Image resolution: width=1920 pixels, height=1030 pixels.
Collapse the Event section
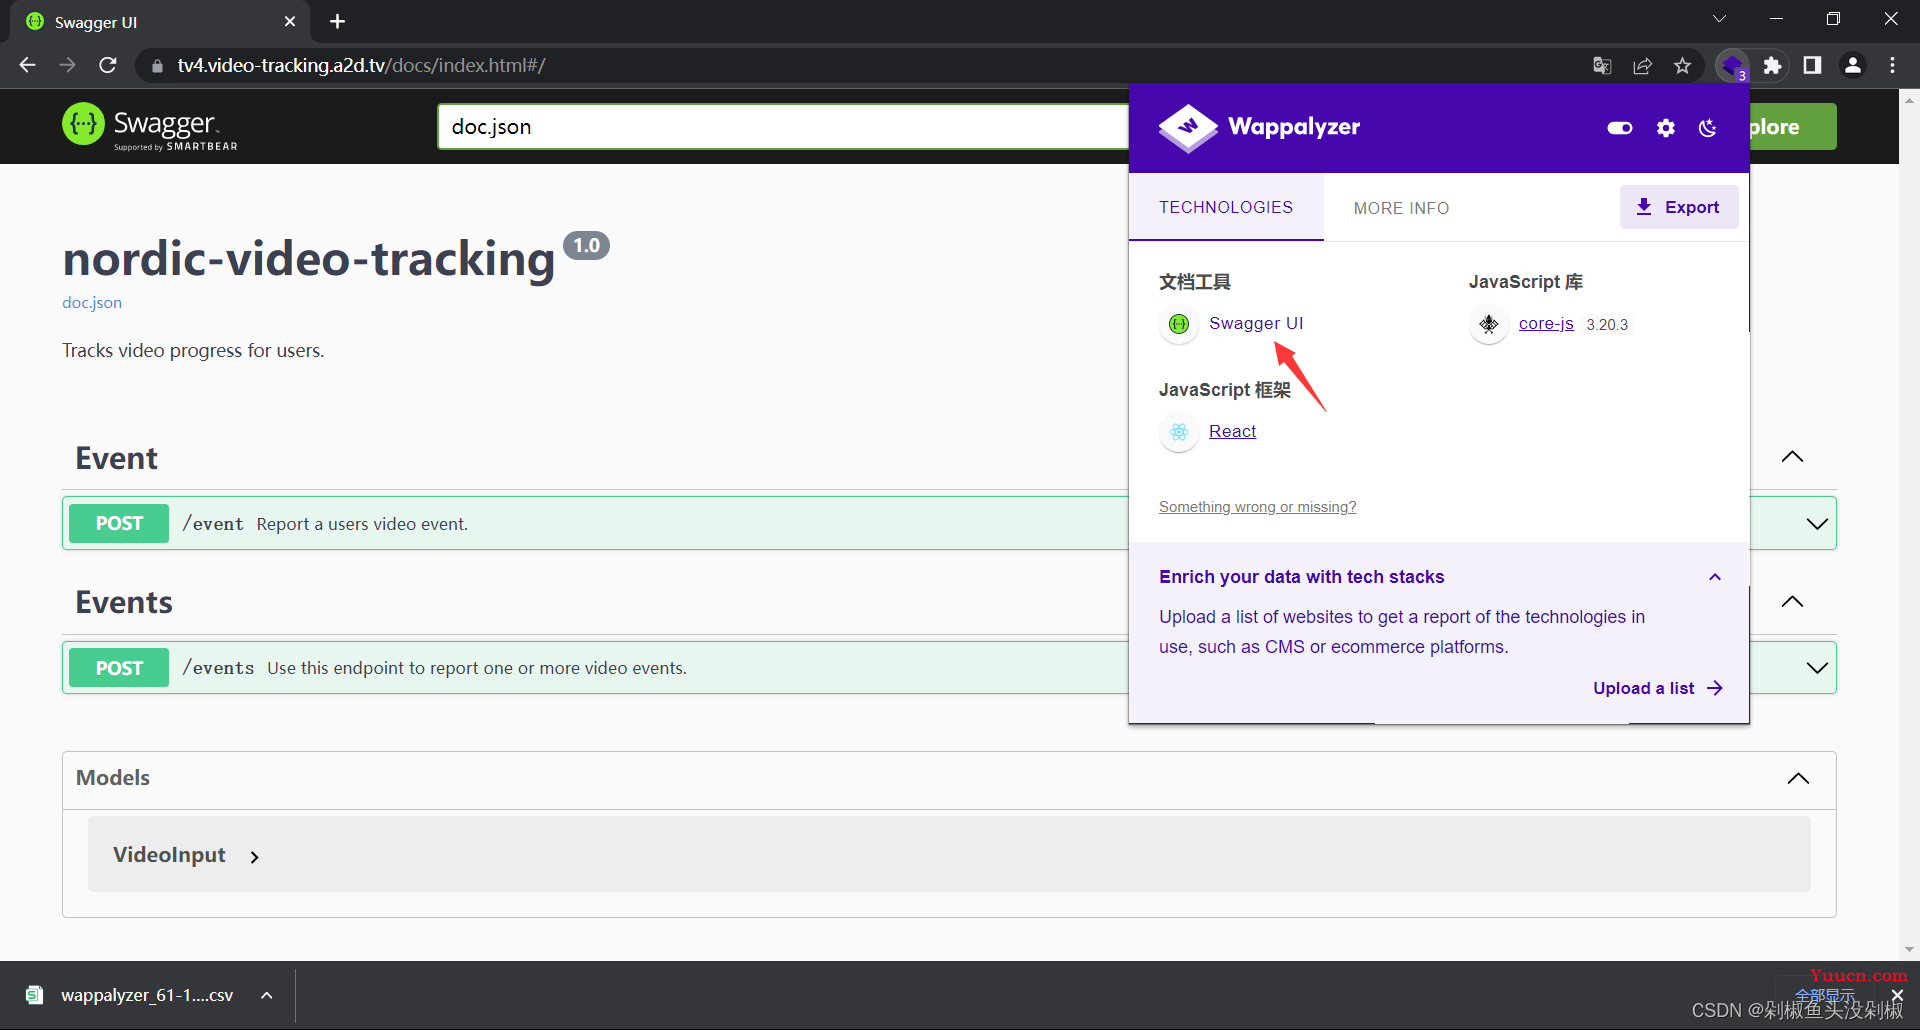pos(1792,457)
